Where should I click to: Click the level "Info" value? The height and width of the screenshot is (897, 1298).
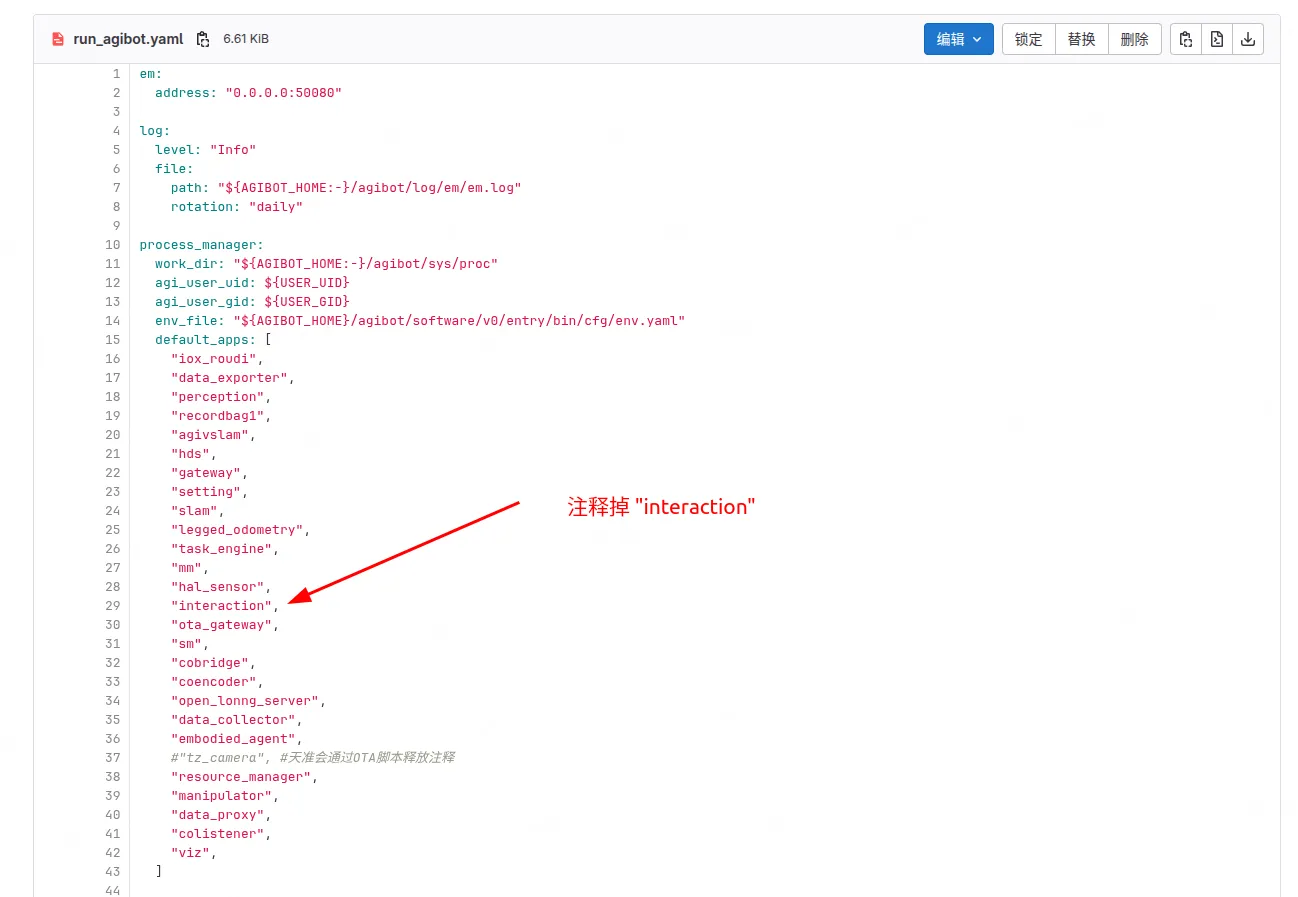[233, 149]
